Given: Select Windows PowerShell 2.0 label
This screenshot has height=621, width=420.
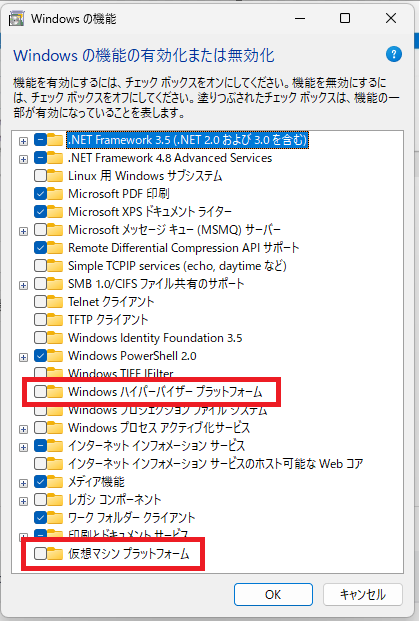Looking at the screenshot, I should [x=132, y=356].
